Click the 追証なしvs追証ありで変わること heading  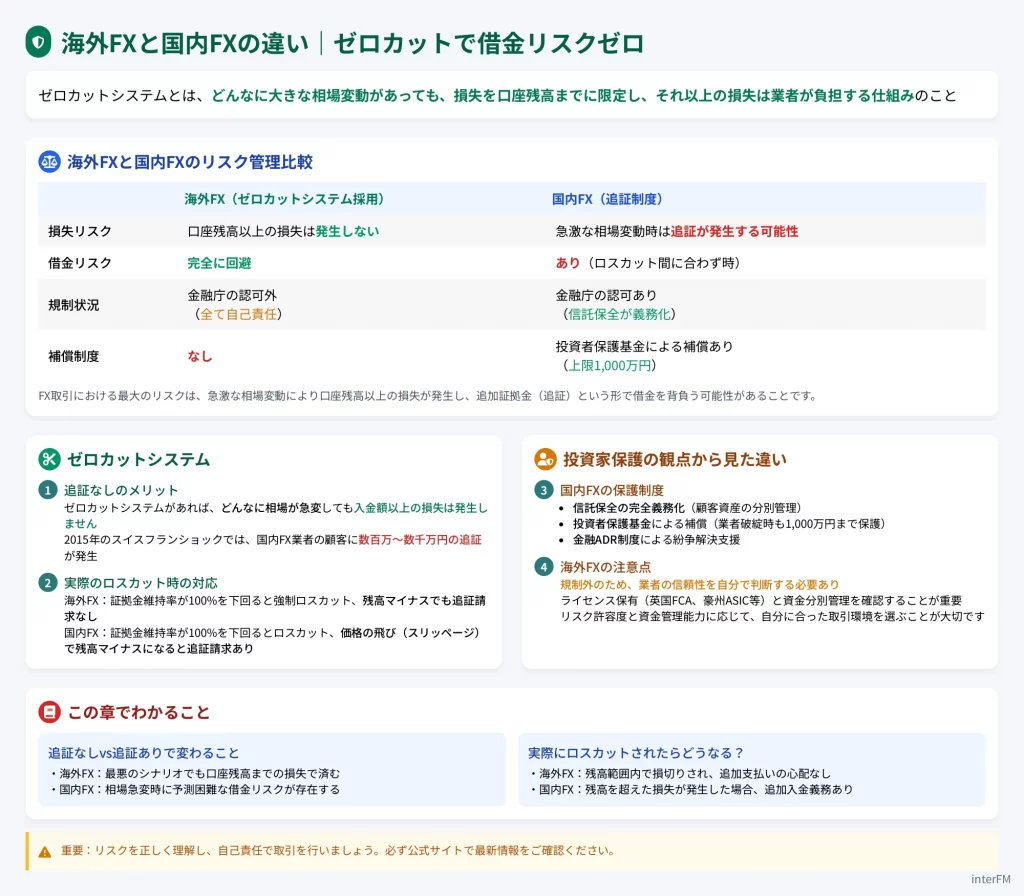pos(144,753)
